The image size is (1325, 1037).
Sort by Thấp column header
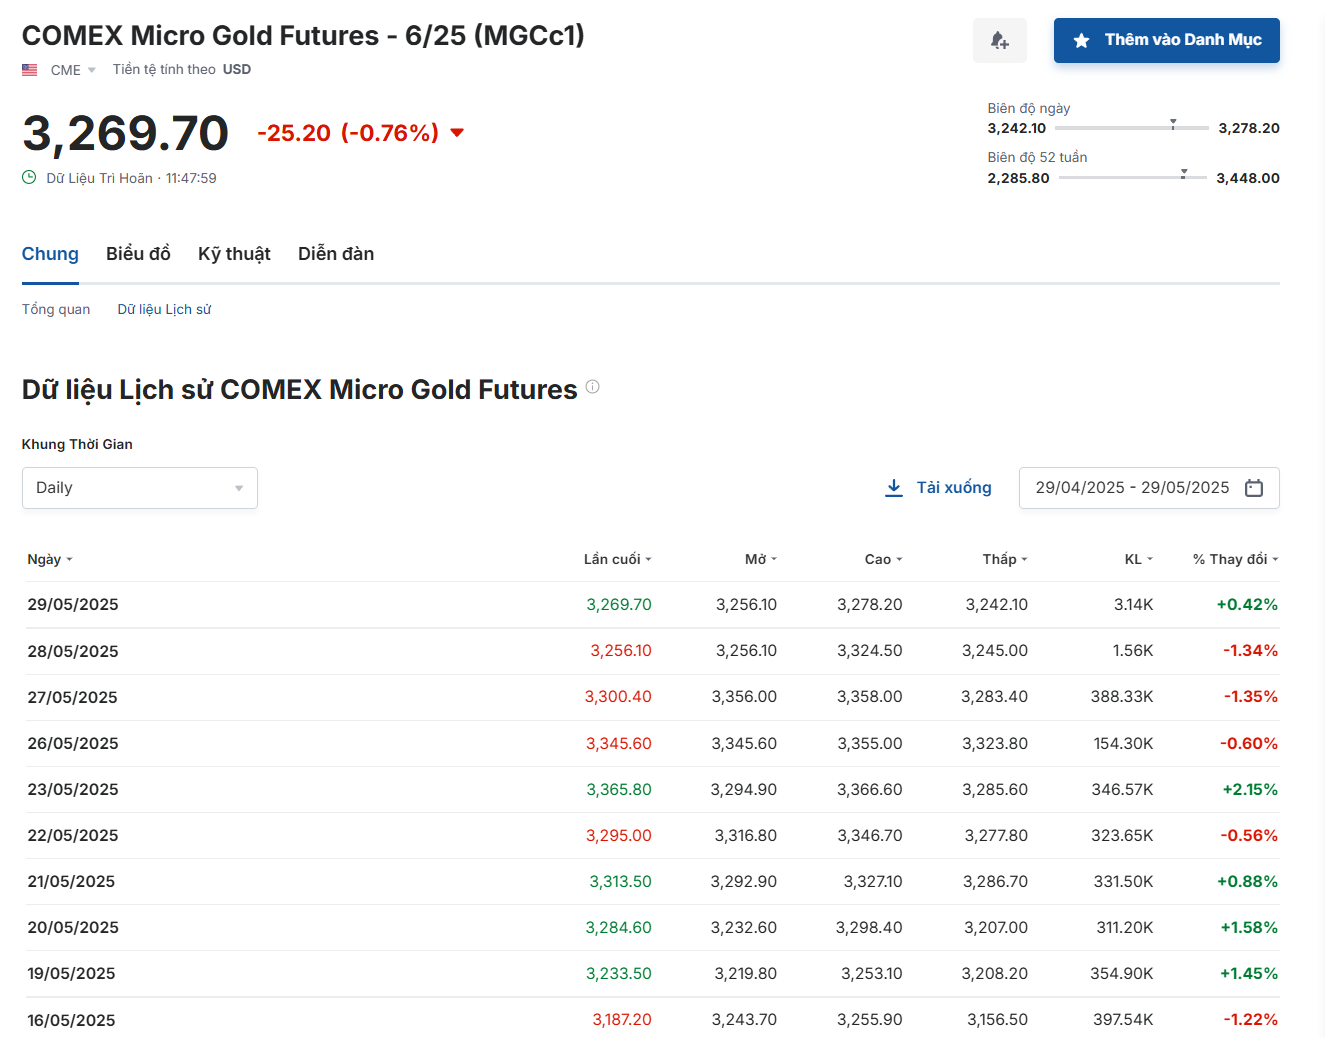[1005, 559]
